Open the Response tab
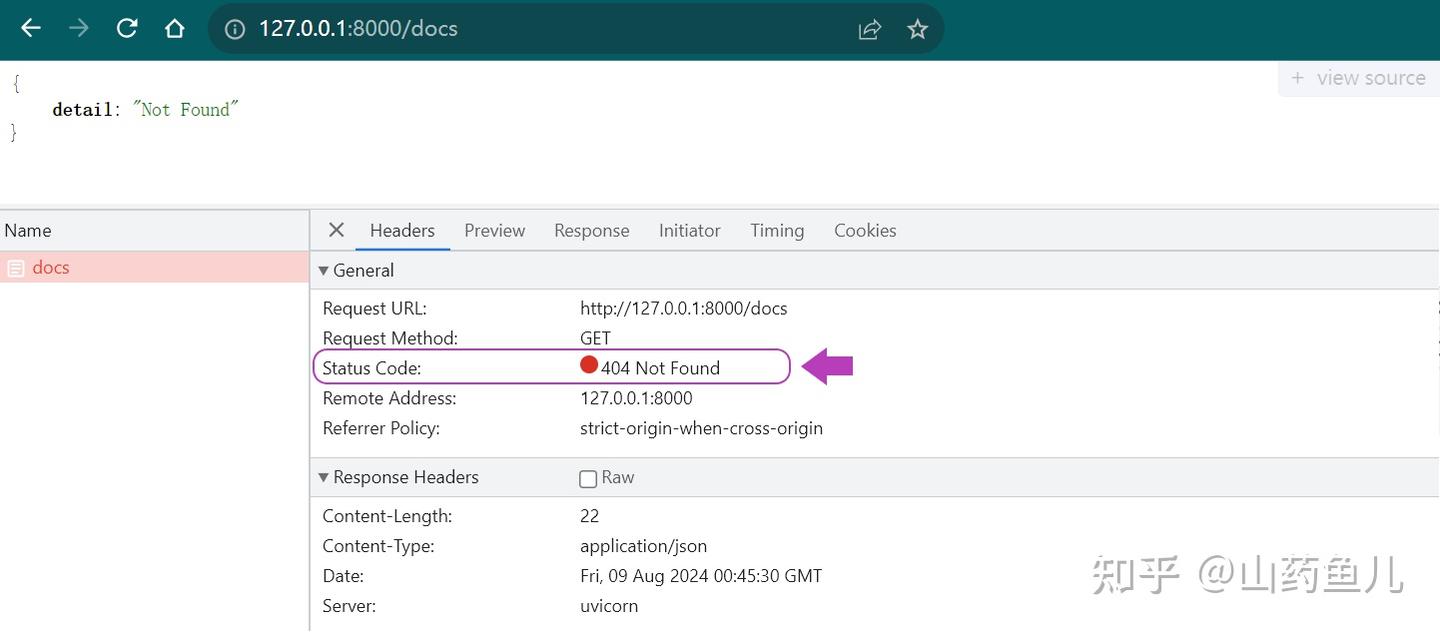 (591, 230)
